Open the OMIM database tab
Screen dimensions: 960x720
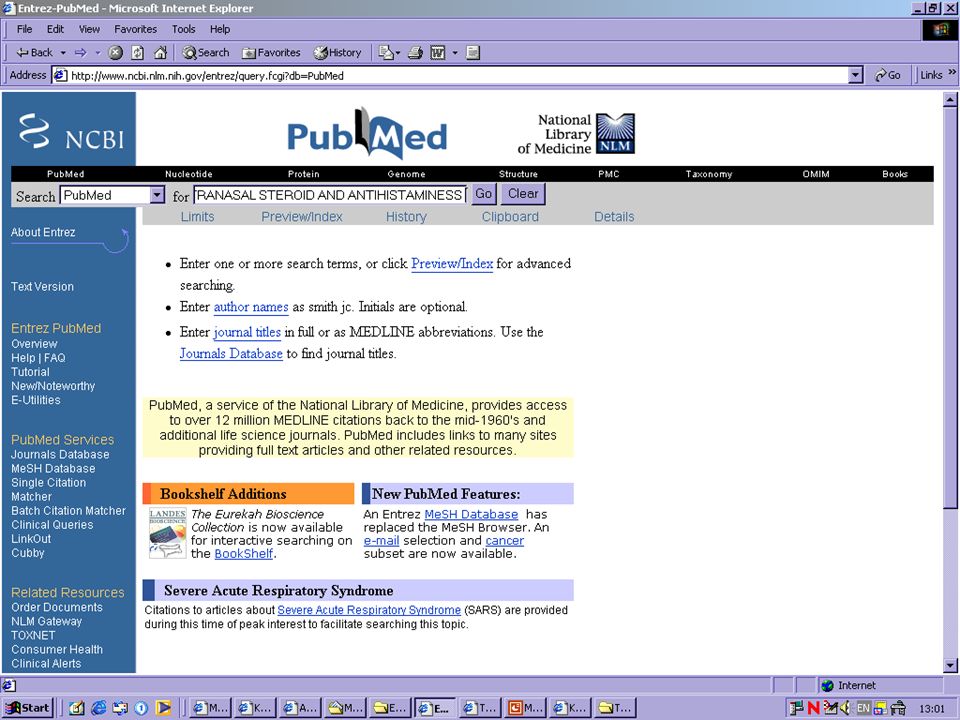tap(816, 174)
